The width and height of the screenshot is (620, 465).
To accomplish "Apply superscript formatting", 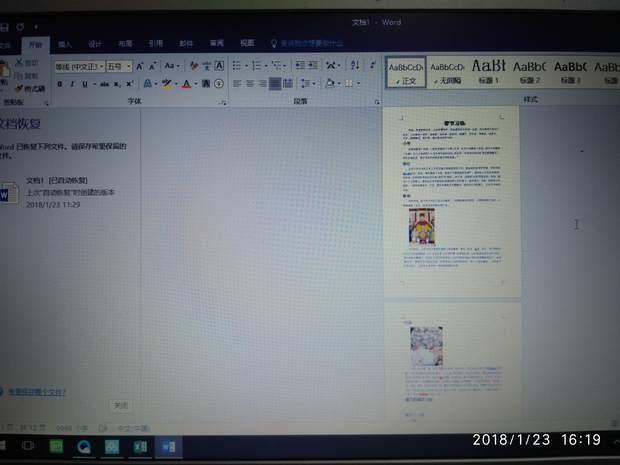I will (129, 84).
